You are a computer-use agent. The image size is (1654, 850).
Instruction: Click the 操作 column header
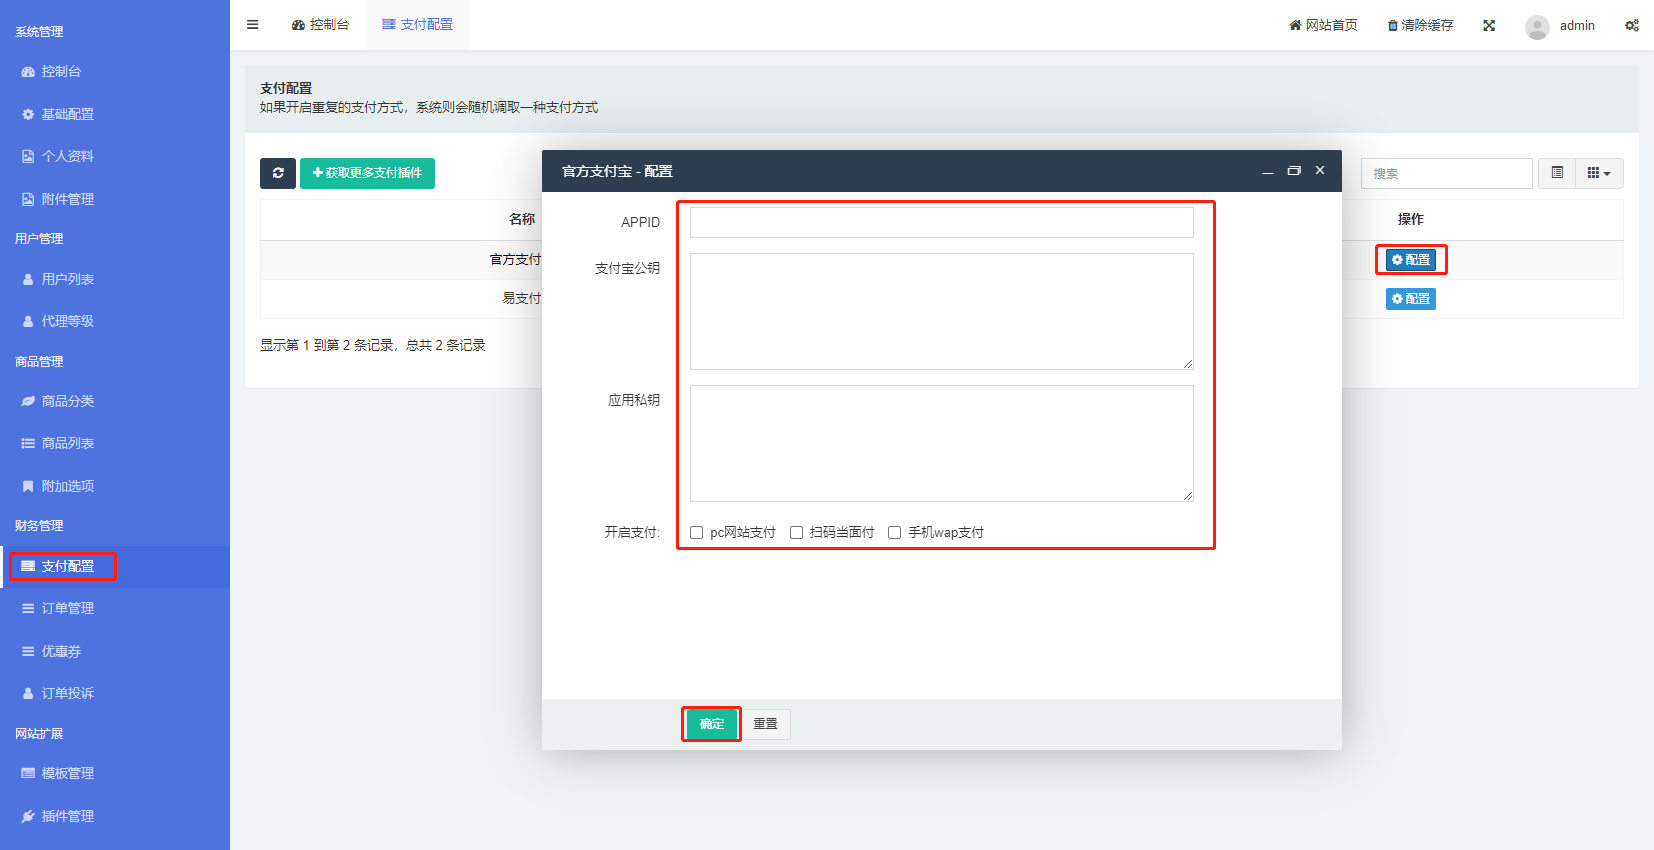1411,219
